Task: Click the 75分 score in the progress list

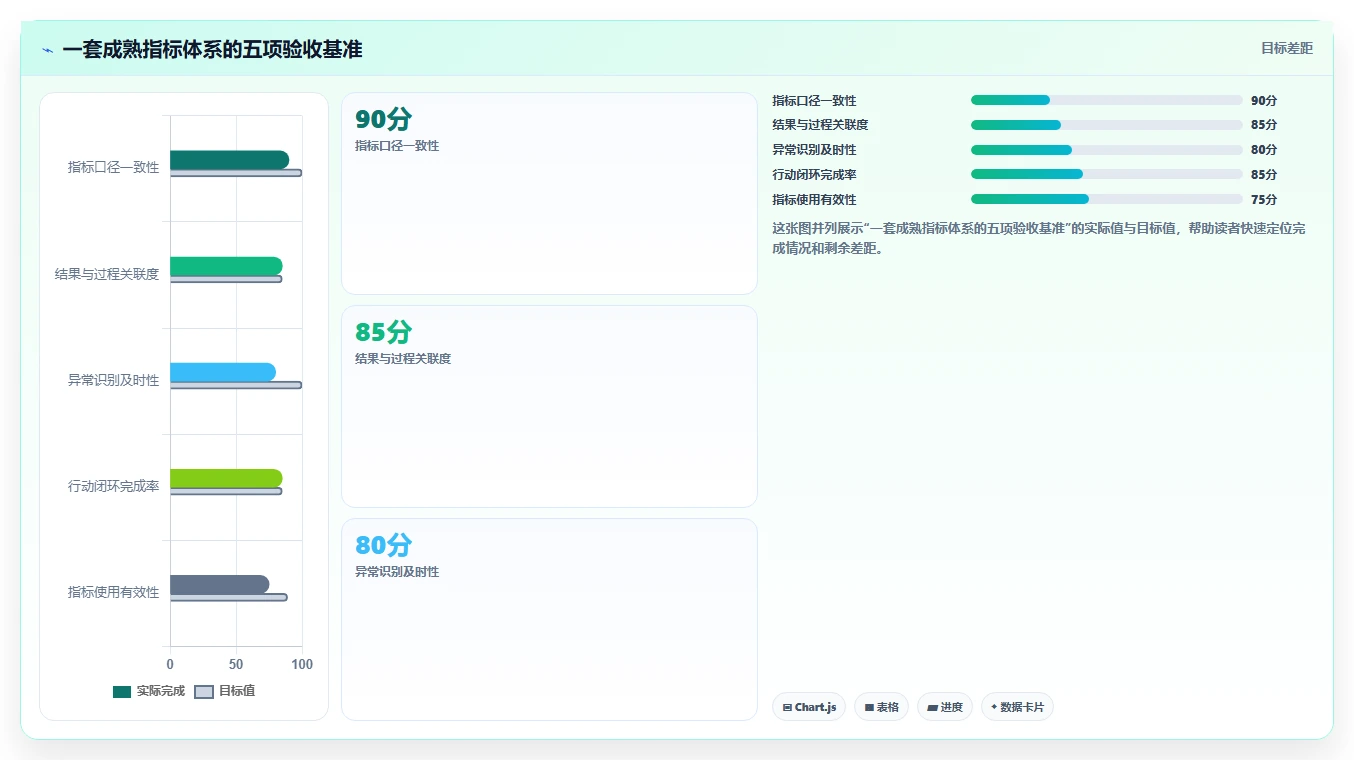Action: (1264, 200)
